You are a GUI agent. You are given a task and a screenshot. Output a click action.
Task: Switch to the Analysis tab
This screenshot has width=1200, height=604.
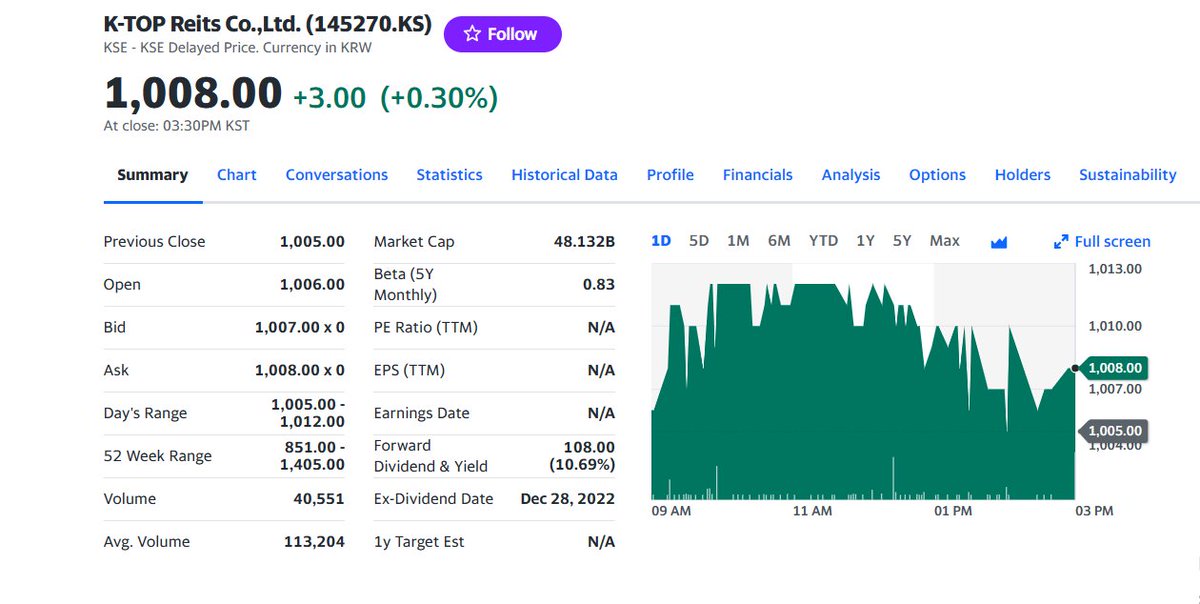click(x=851, y=175)
